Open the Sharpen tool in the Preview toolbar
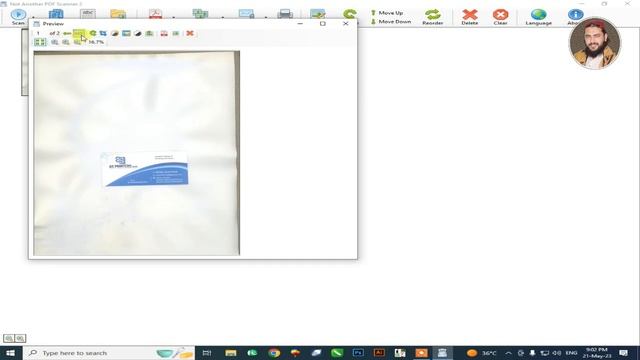This screenshot has width=640, height=360. pyautogui.click(x=149, y=33)
